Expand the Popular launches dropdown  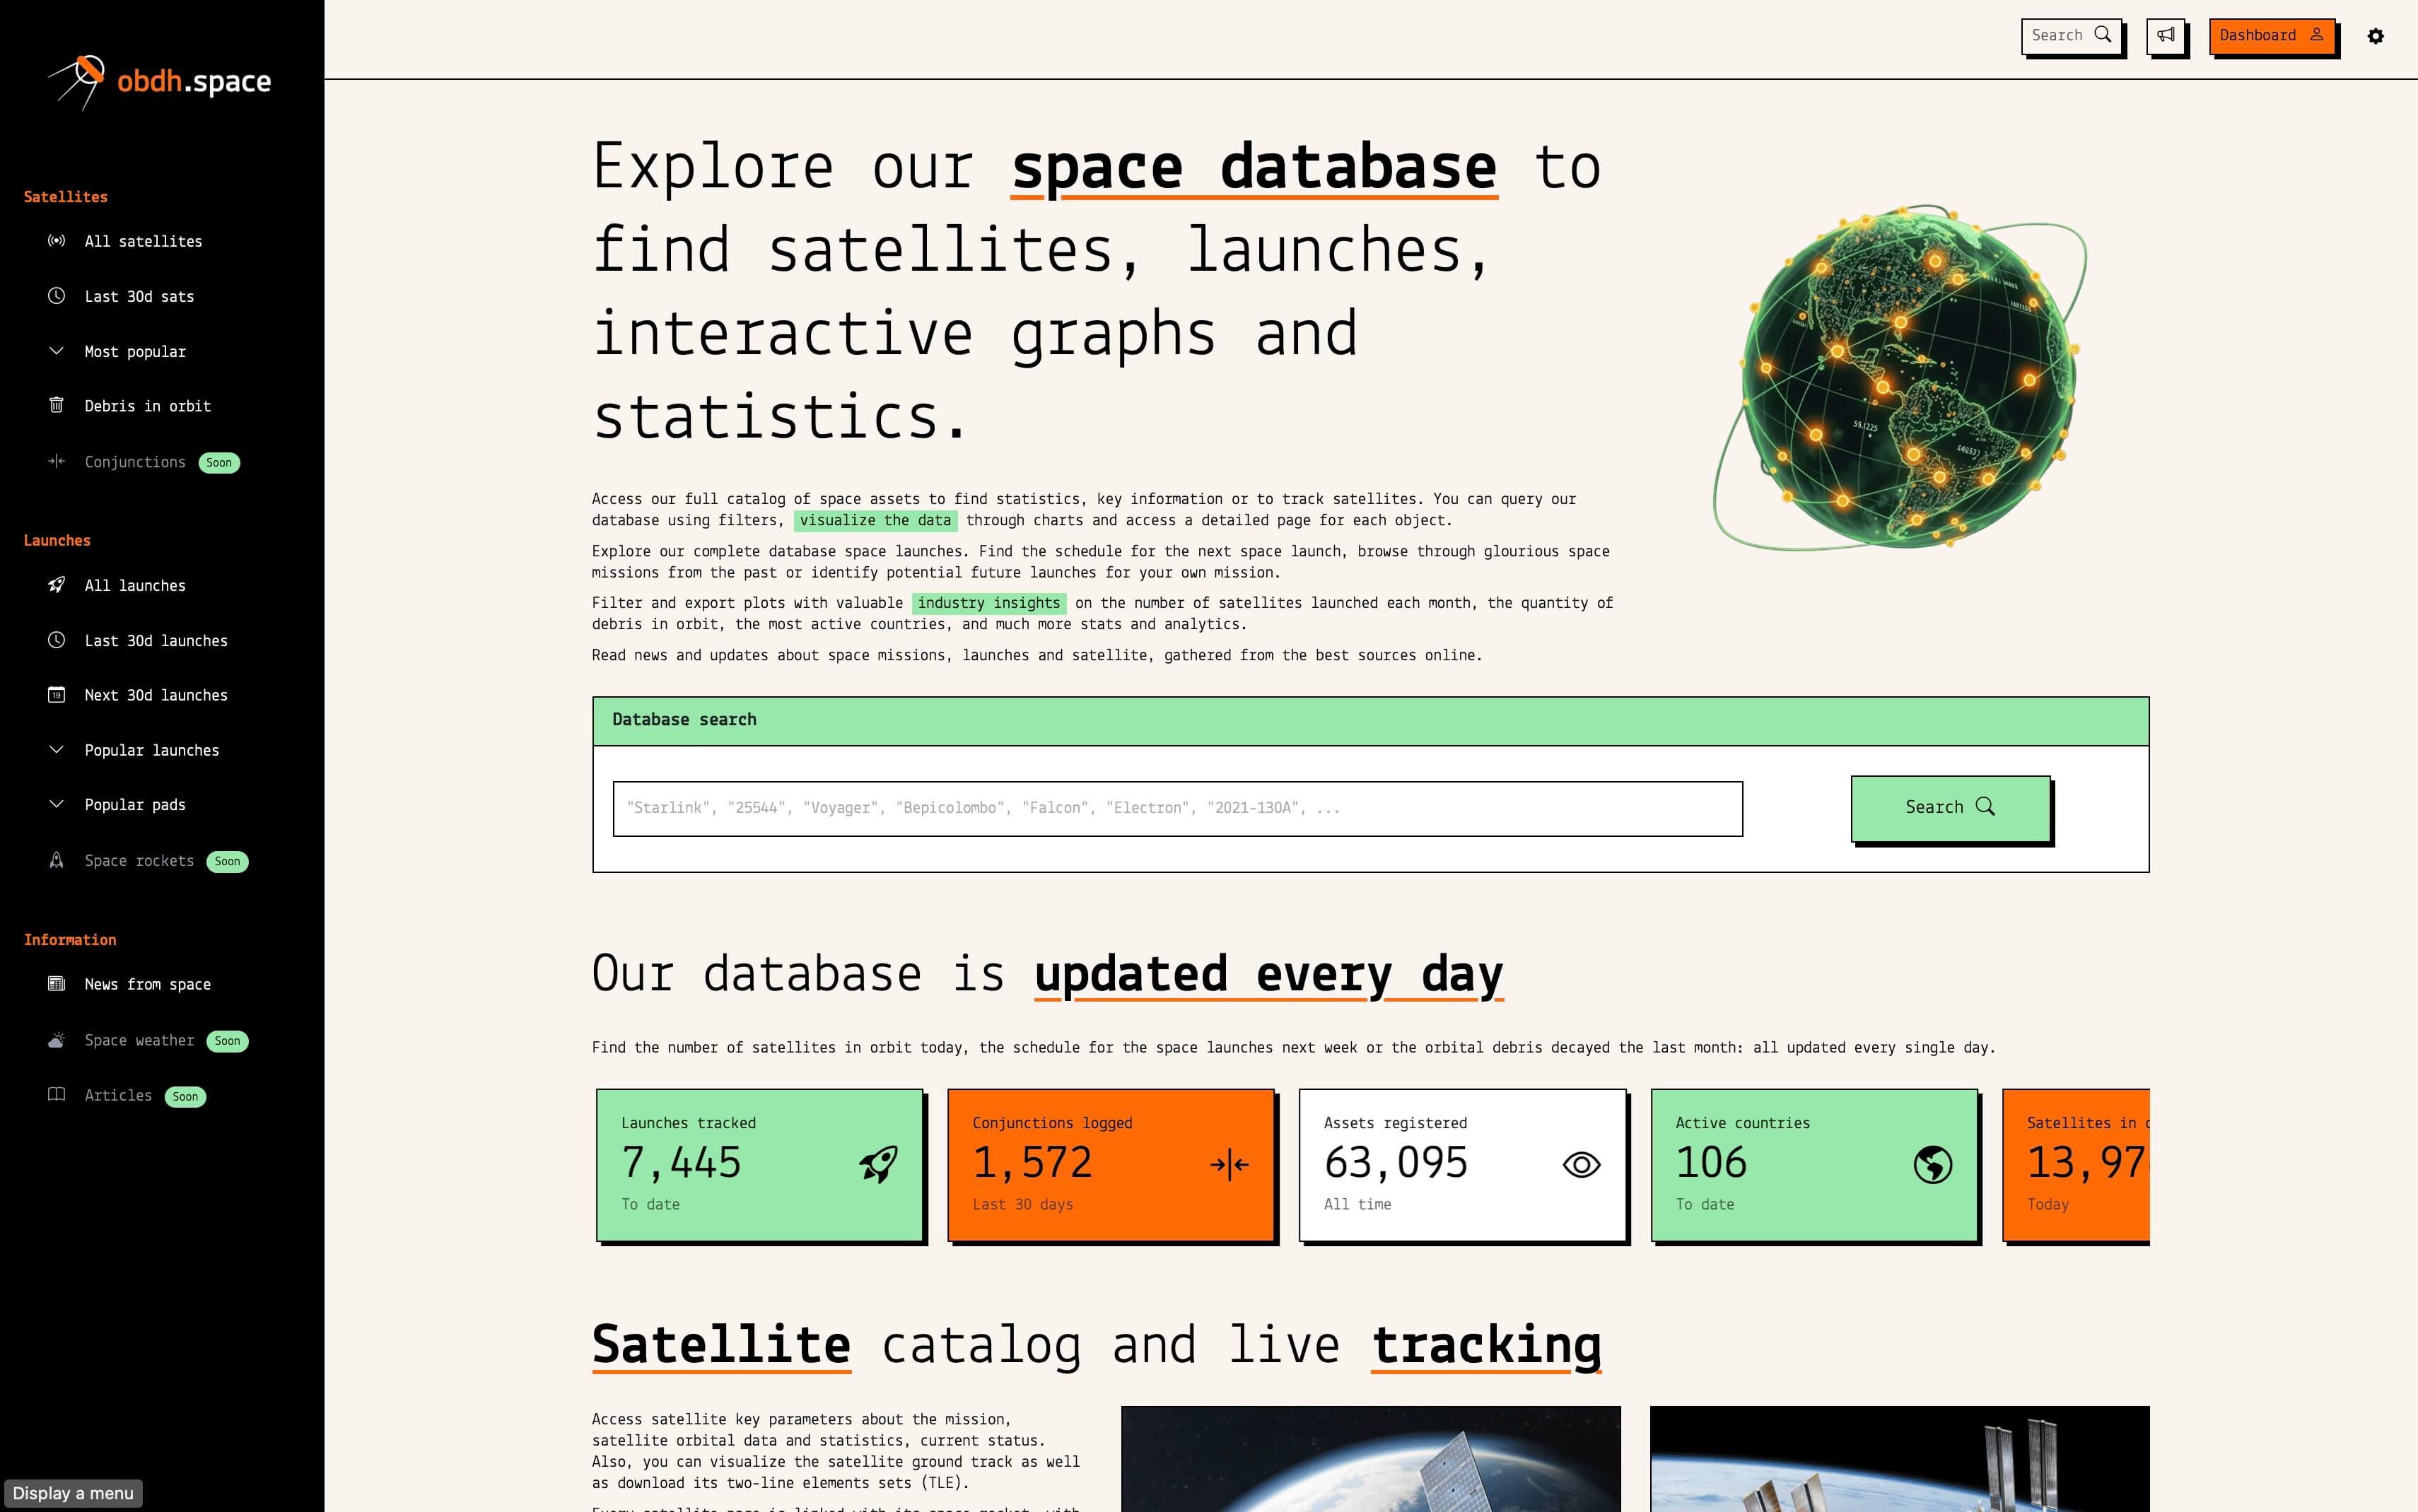(150, 749)
